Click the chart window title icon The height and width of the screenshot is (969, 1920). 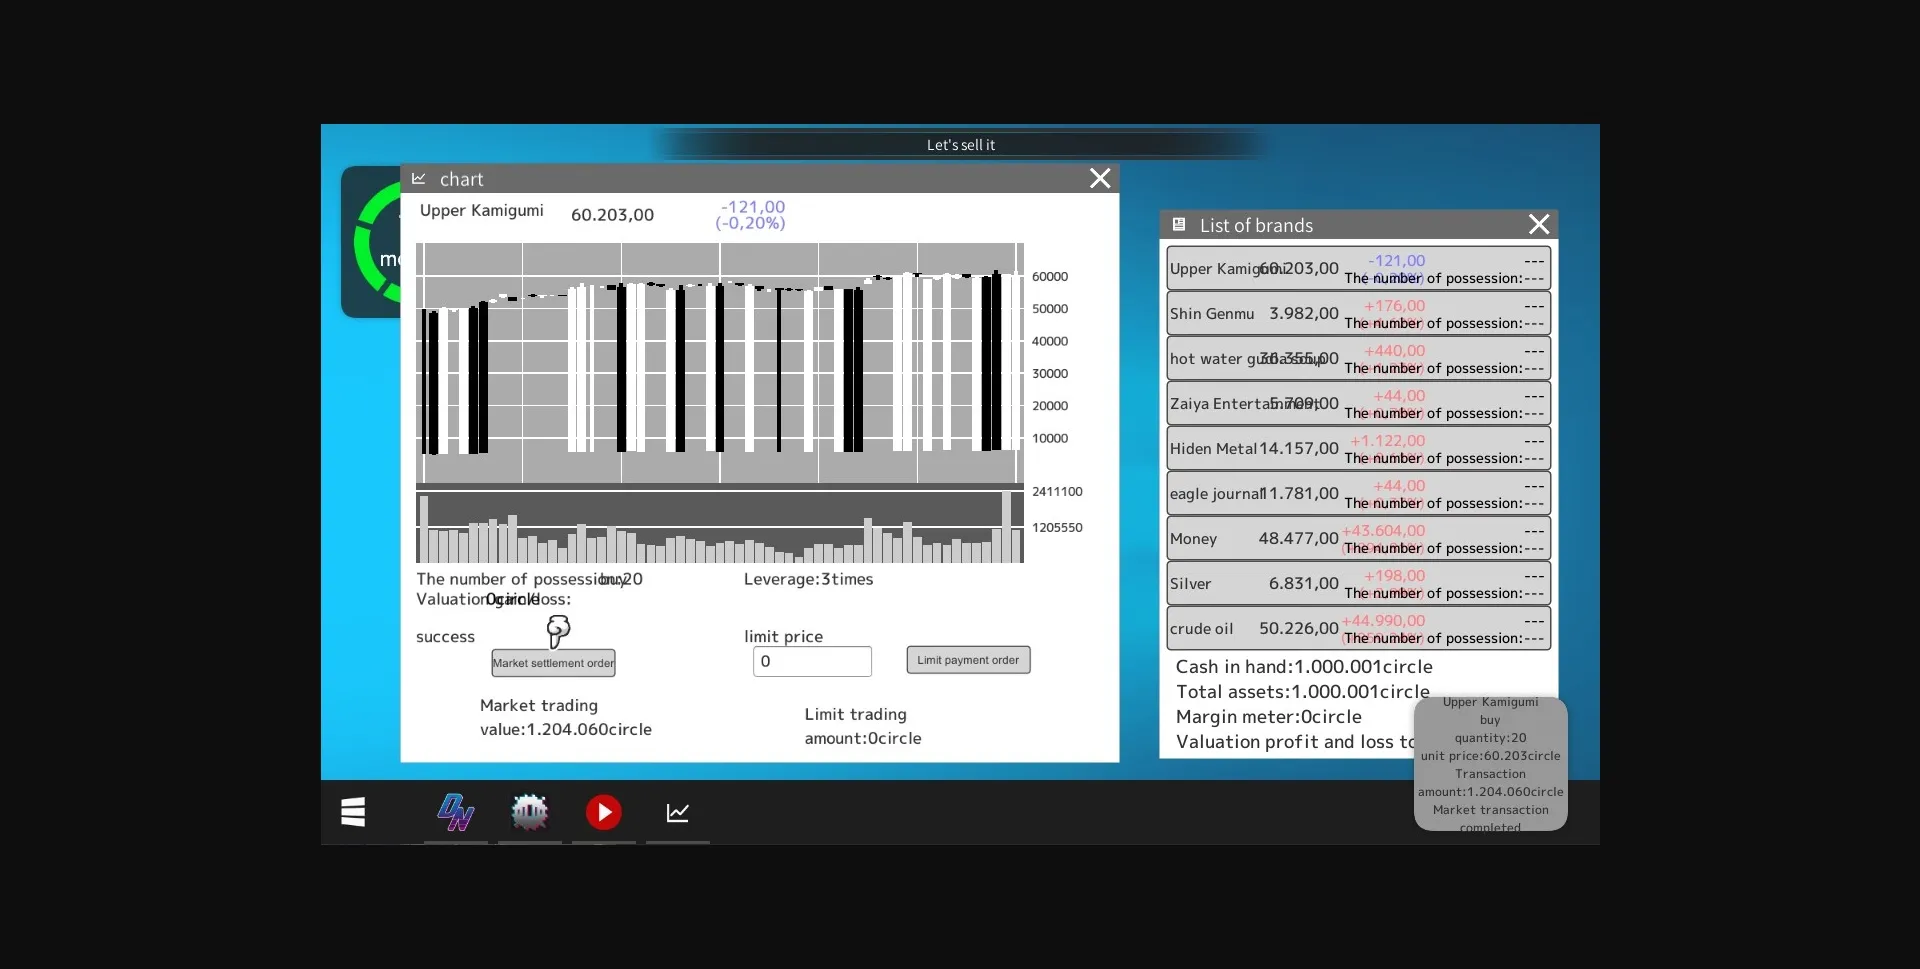(x=419, y=179)
